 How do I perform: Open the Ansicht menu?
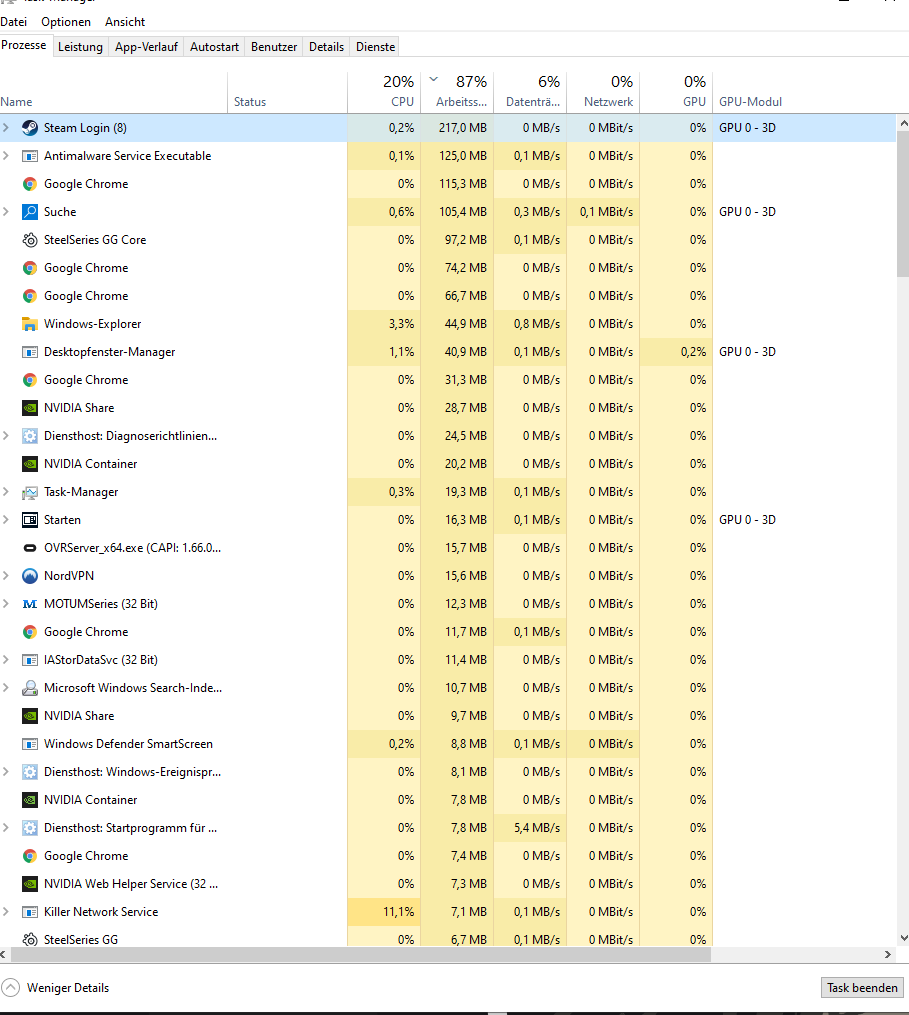pyautogui.click(x=125, y=22)
